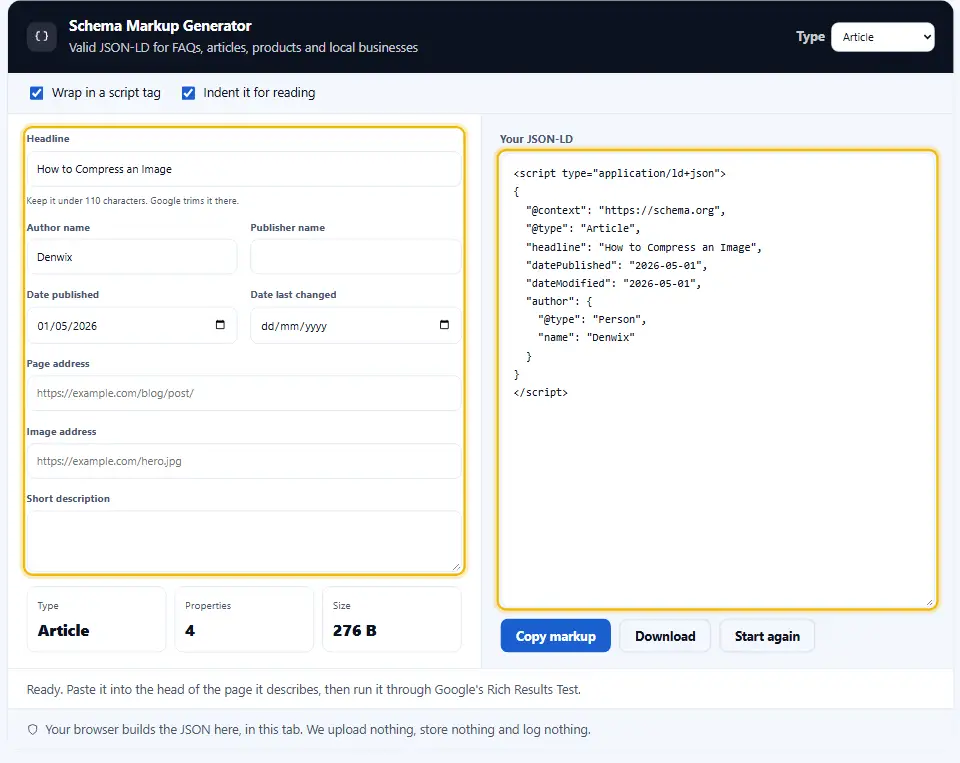Screen dimensions: 960x763
Task: Click the curly braces logo icon
Action: tap(42, 37)
